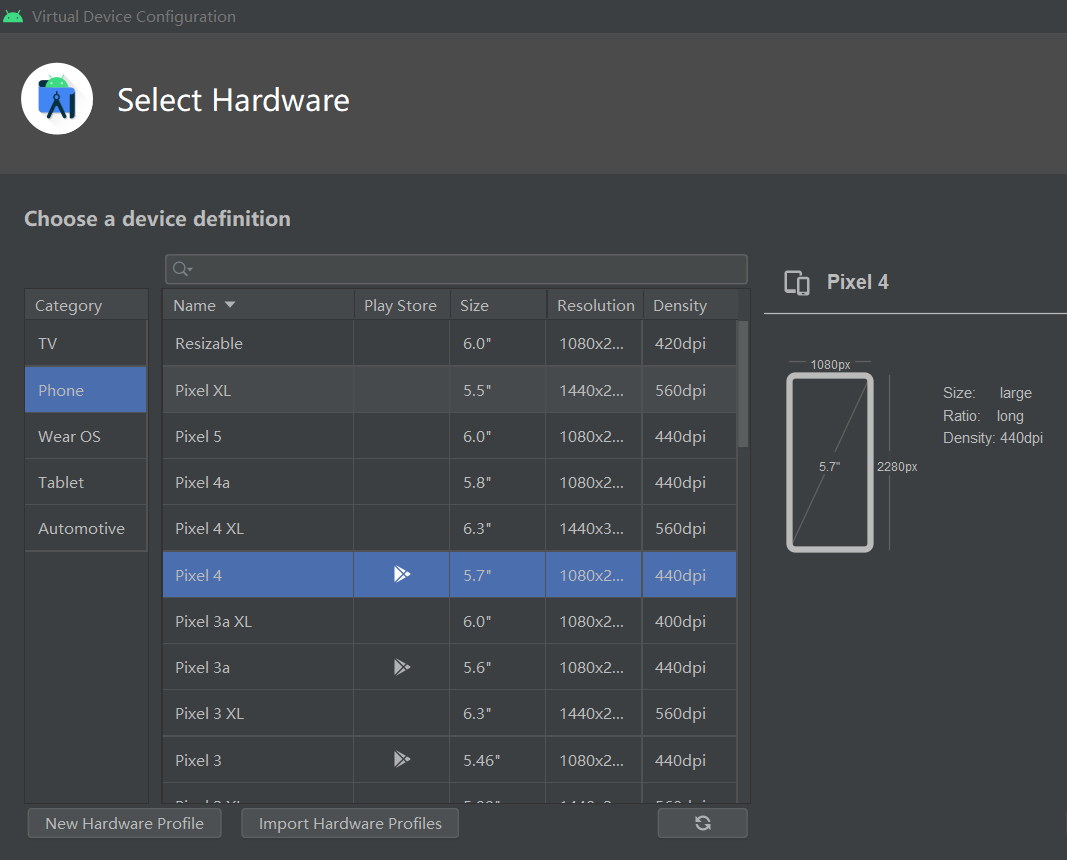Click Import Hardware Profiles button
The image size is (1067, 860).
pos(350,823)
